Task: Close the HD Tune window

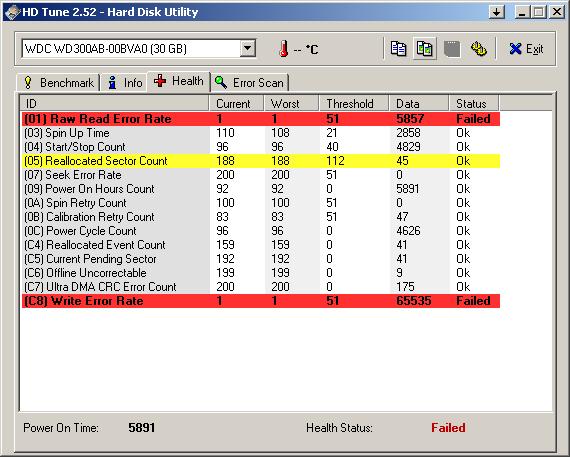Action: (557, 12)
